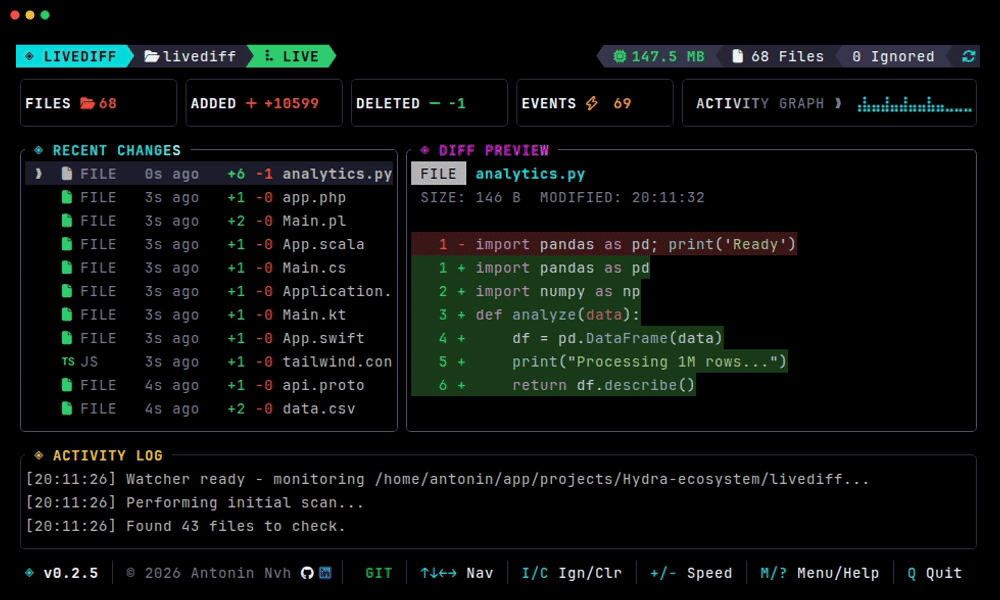Click 'Found 43 files to check.' log entry
Viewport: 1000px width, 600px height.
(x=186, y=526)
